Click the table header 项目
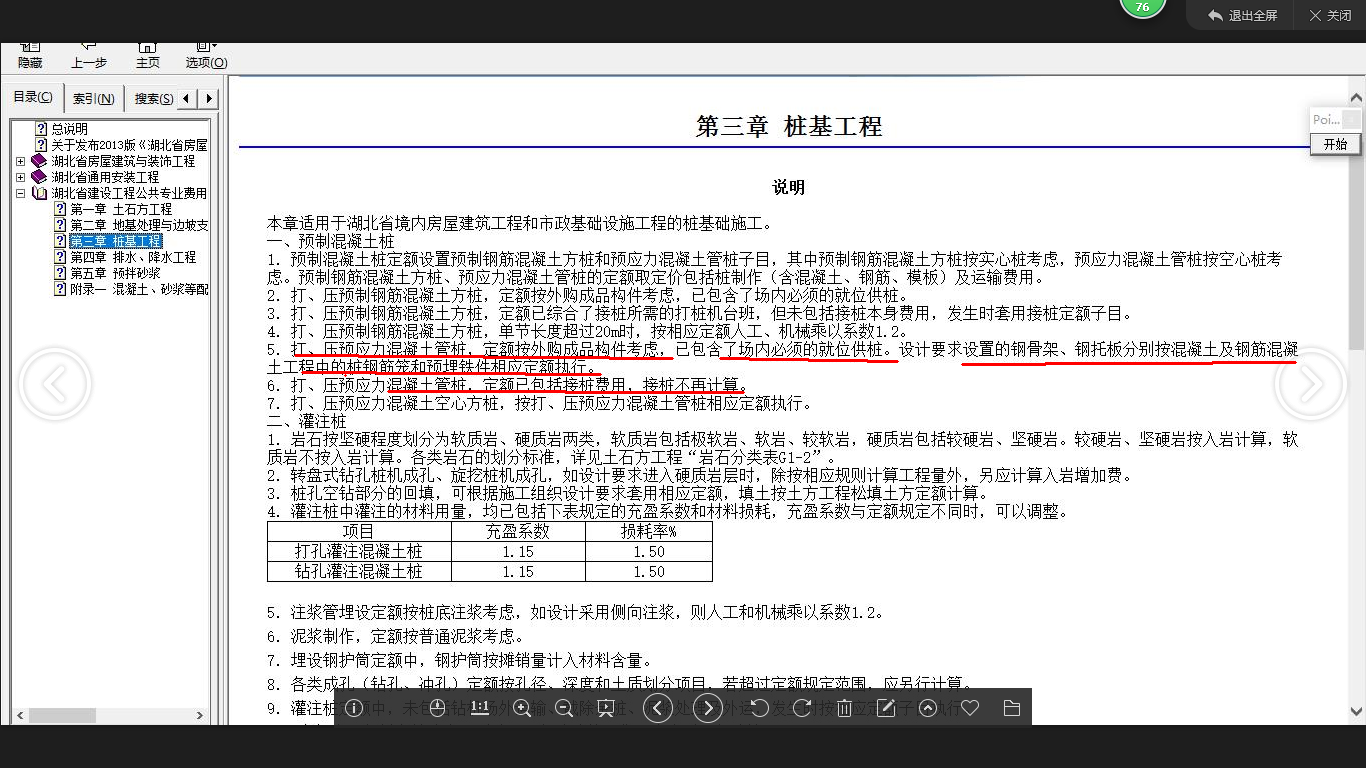 coord(359,531)
